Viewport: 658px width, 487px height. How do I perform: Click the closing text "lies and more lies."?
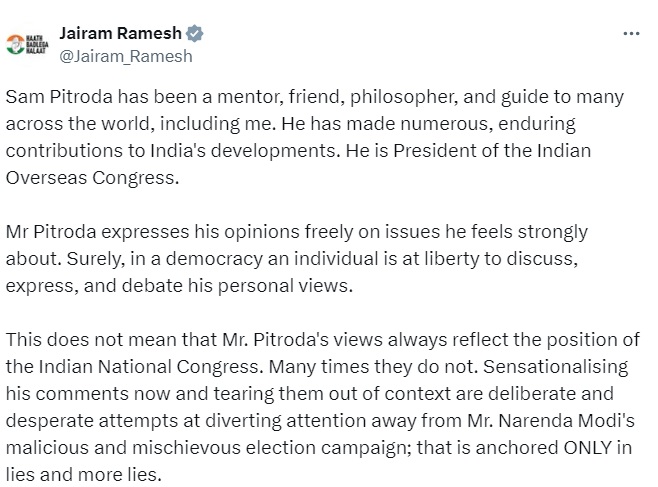84,475
